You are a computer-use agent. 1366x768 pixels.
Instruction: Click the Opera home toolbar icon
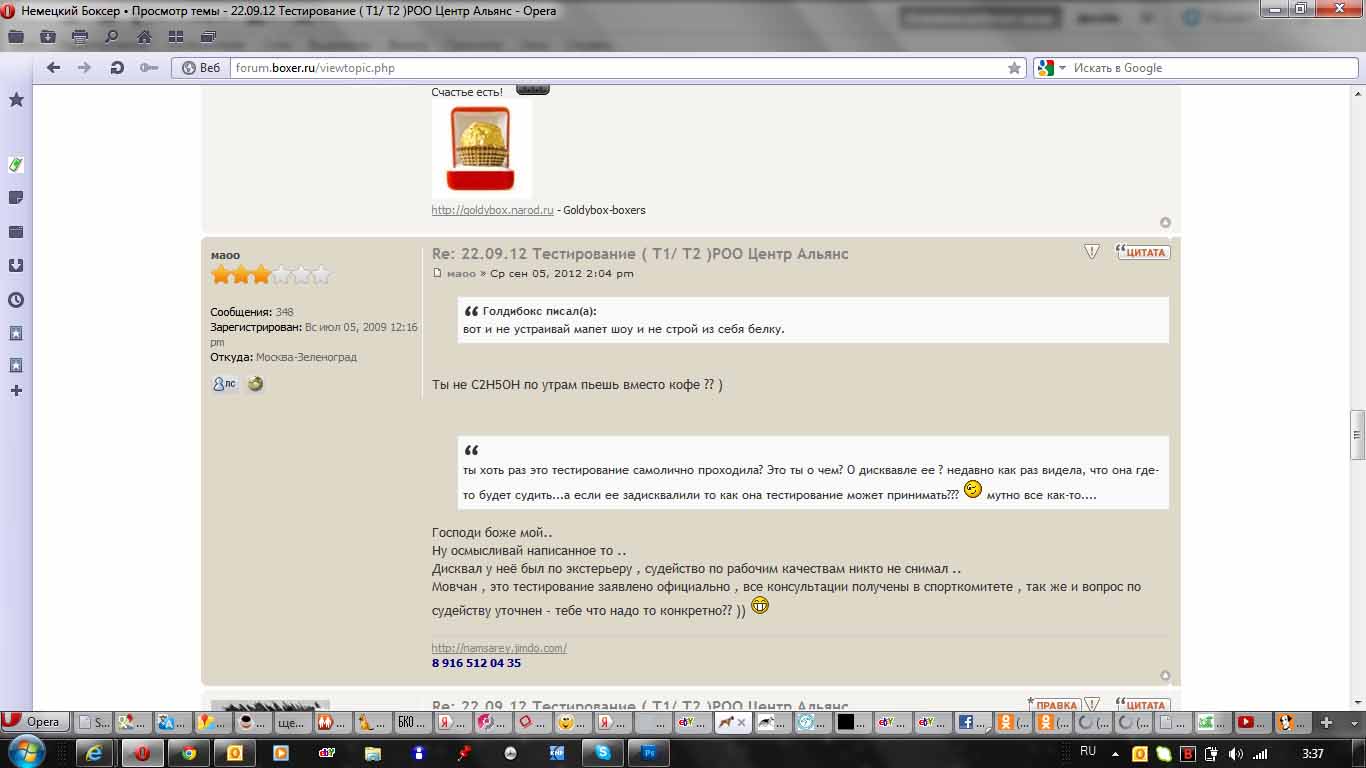[x=144, y=37]
